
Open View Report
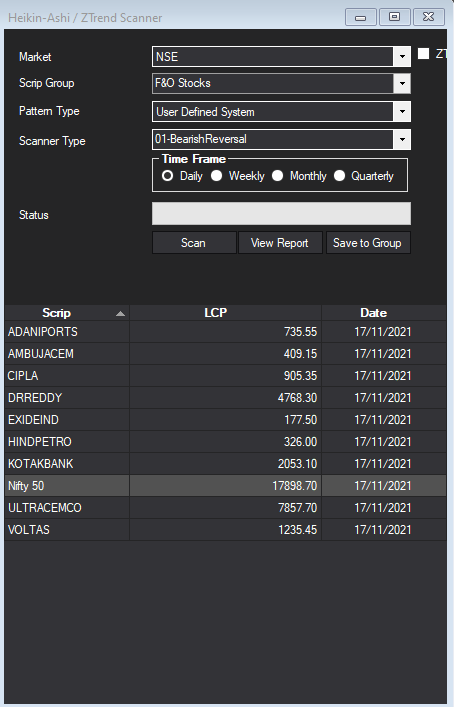pyautogui.click(x=280, y=243)
